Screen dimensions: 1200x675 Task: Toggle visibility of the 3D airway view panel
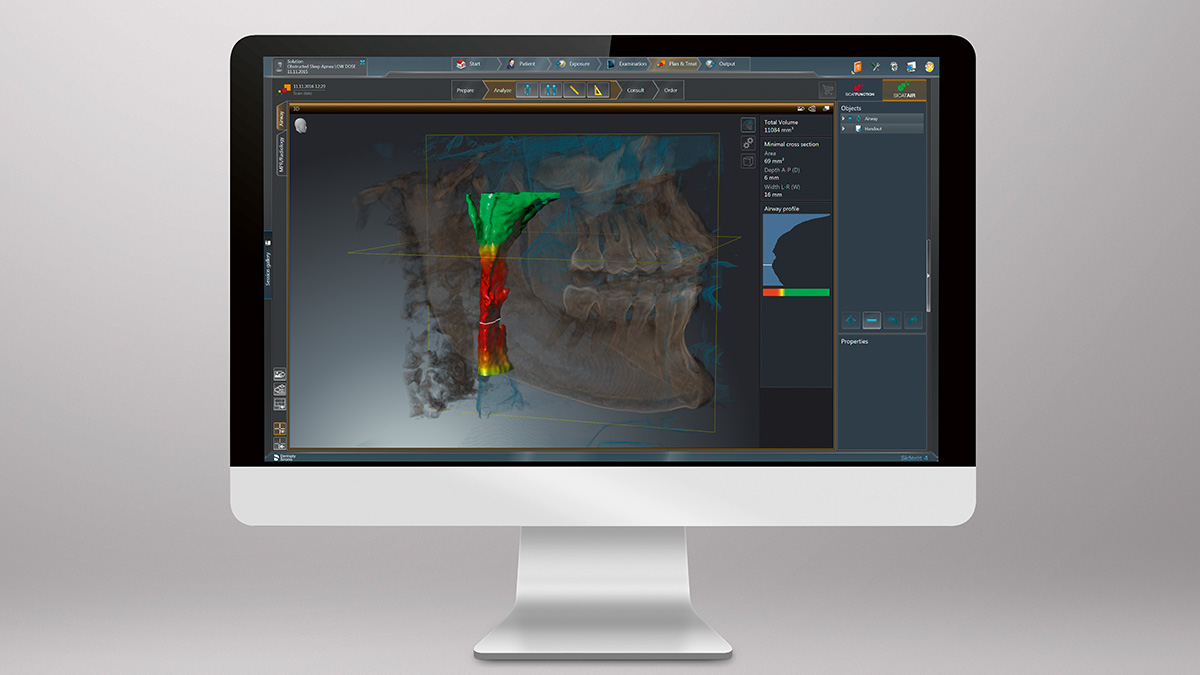(747, 122)
